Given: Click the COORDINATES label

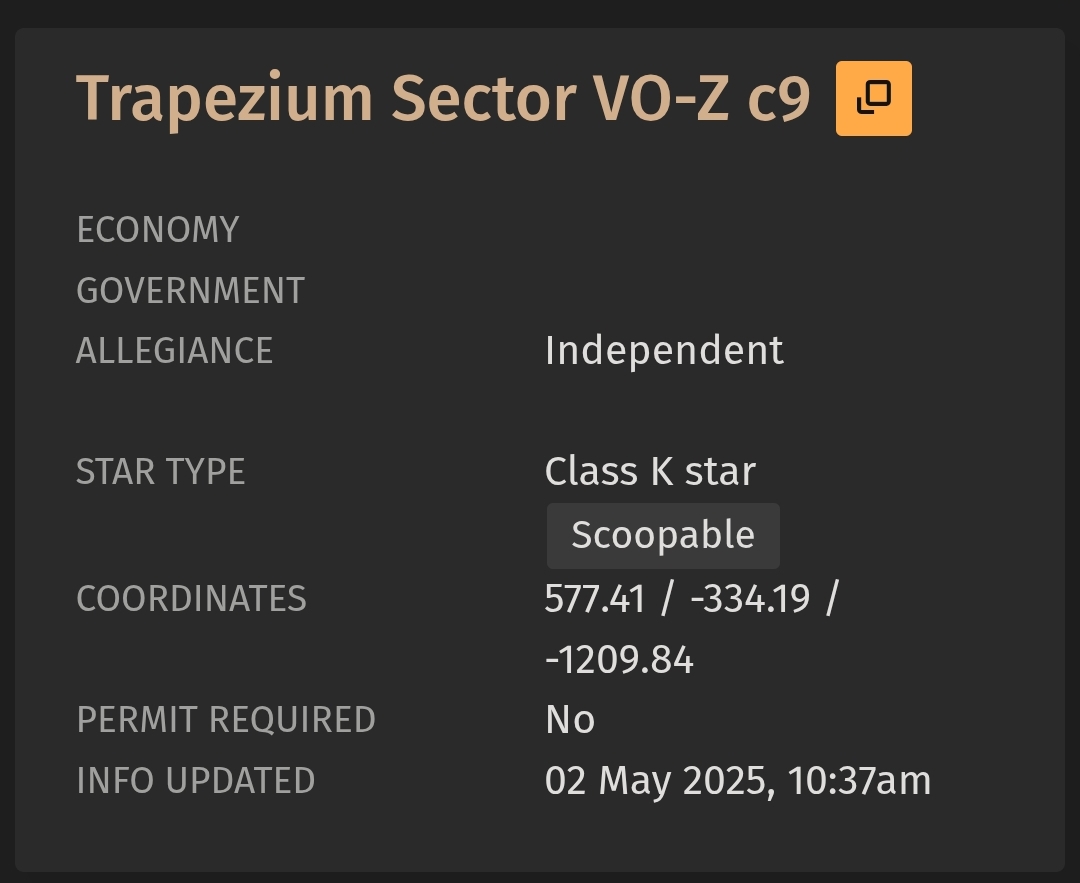Looking at the screenshot, I should pos(191,599).
